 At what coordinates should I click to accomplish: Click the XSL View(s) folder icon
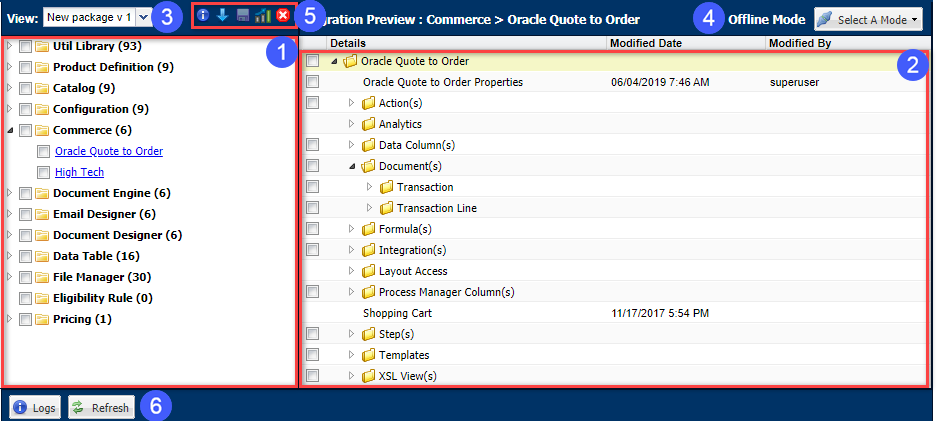[x=368, y=376]
